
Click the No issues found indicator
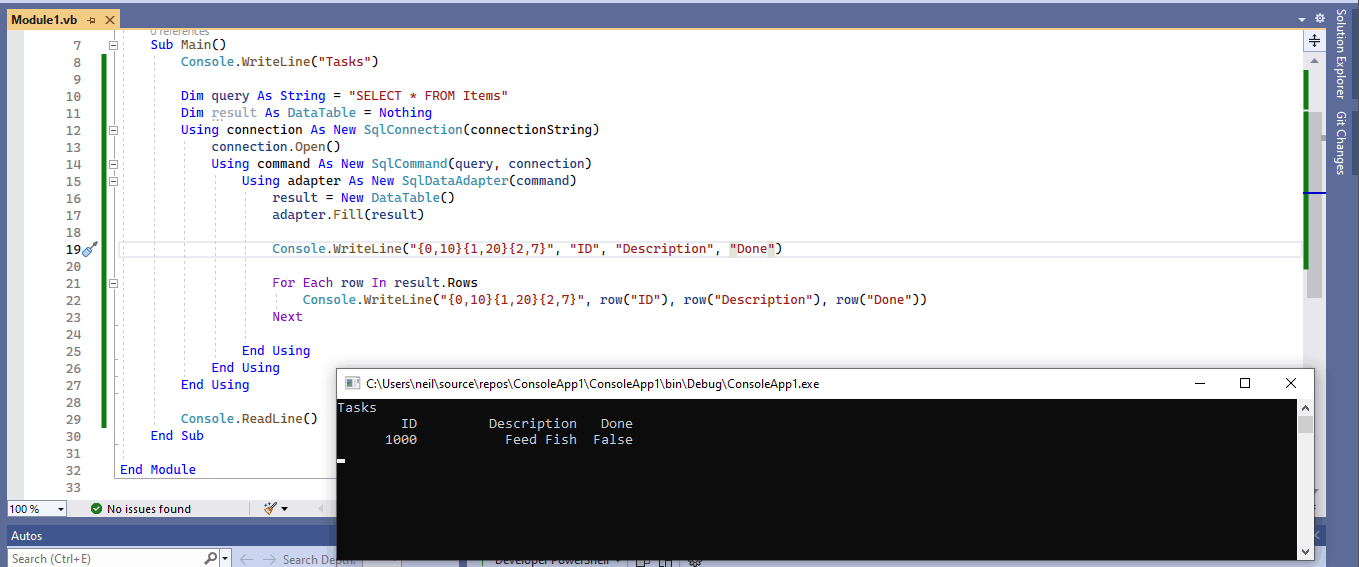tap(141, 509)
